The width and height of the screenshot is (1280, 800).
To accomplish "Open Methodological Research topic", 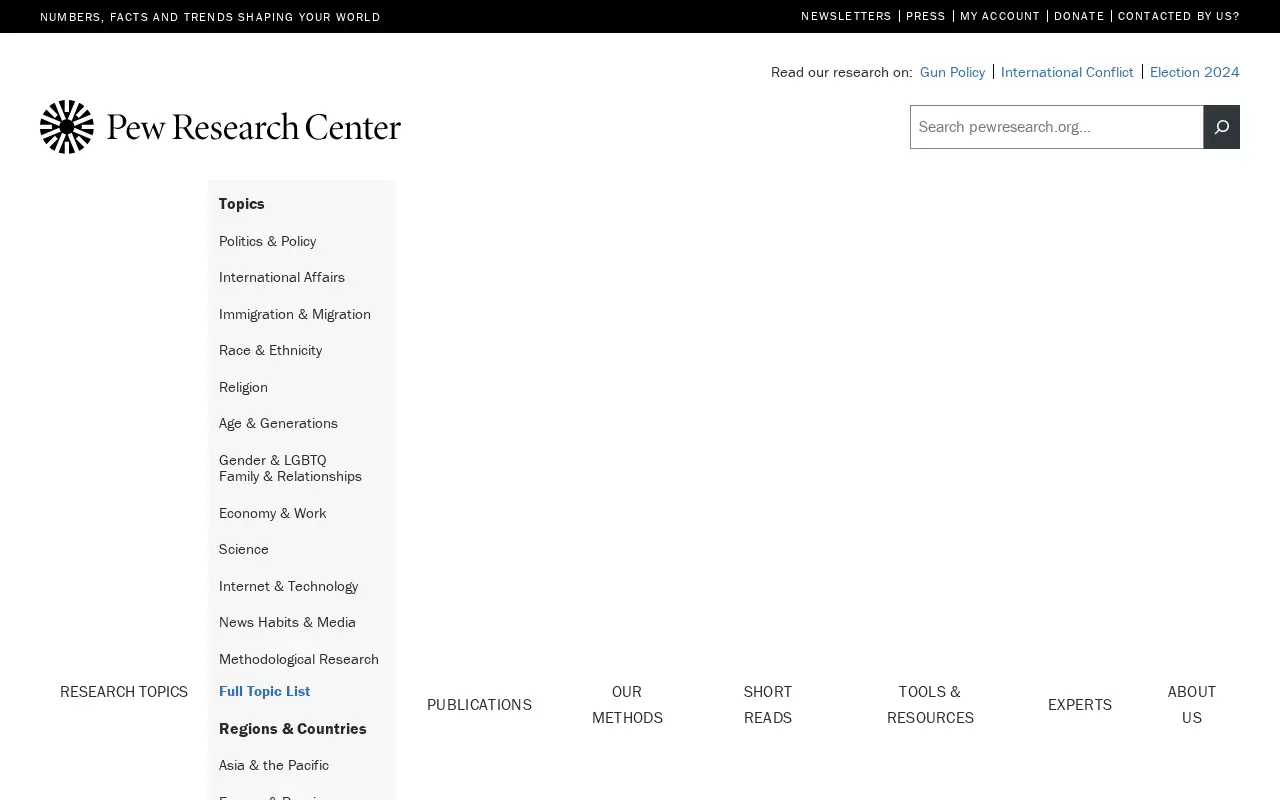I will tap(299, 659).
